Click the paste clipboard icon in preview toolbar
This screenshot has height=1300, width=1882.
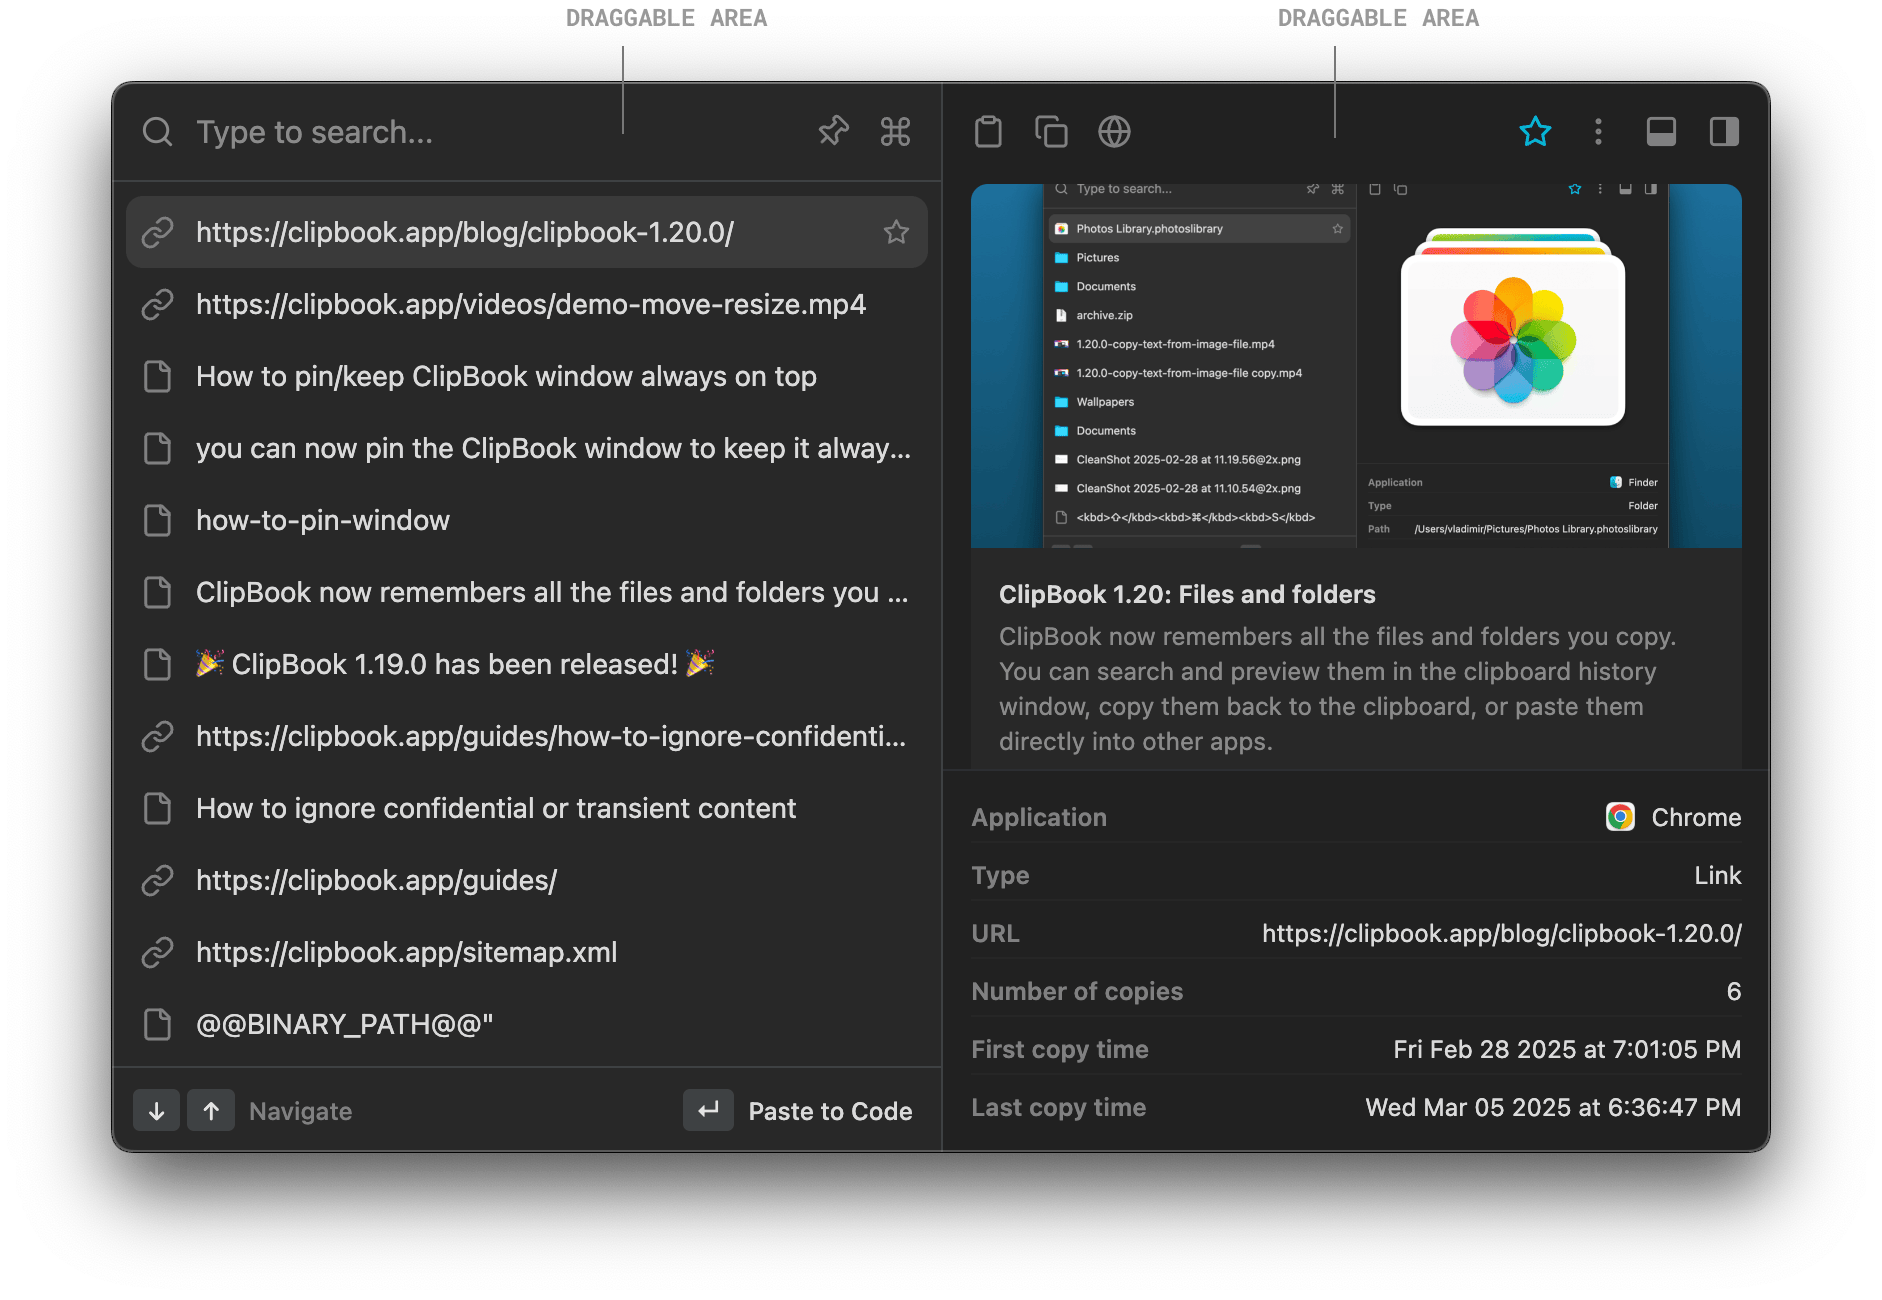point(988,131)
